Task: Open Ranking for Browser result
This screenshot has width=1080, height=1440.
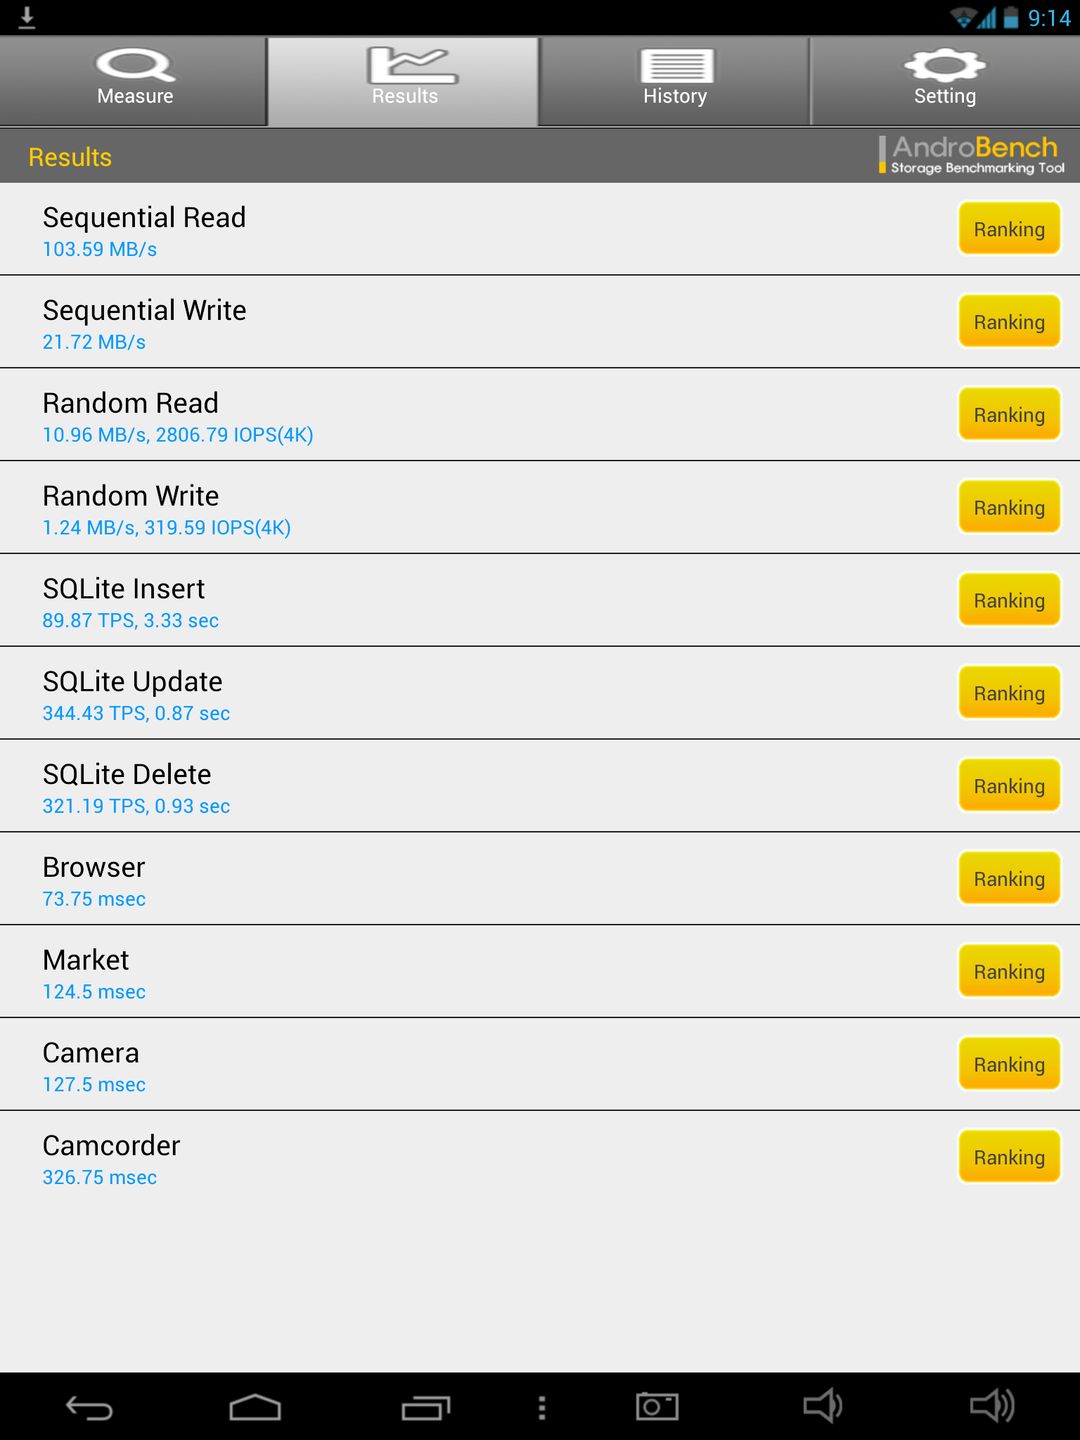Action: pos(1009,878)
